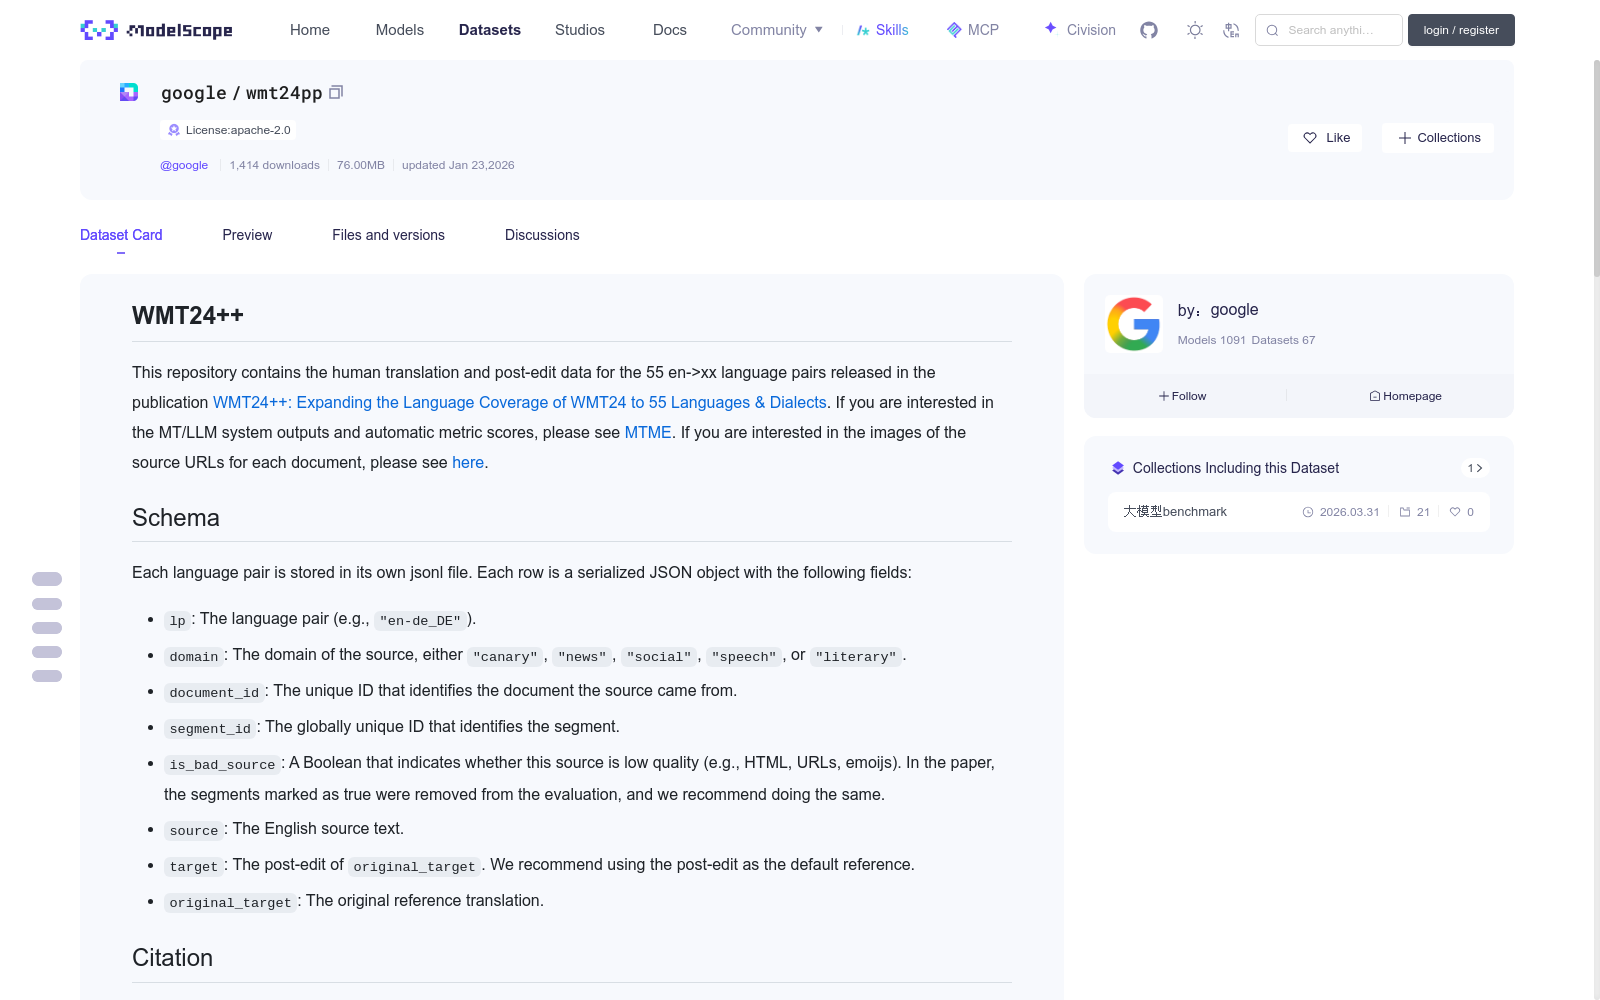Open the Docs section
Screen dimensions: 1600x1000
(x=670, y=30)
